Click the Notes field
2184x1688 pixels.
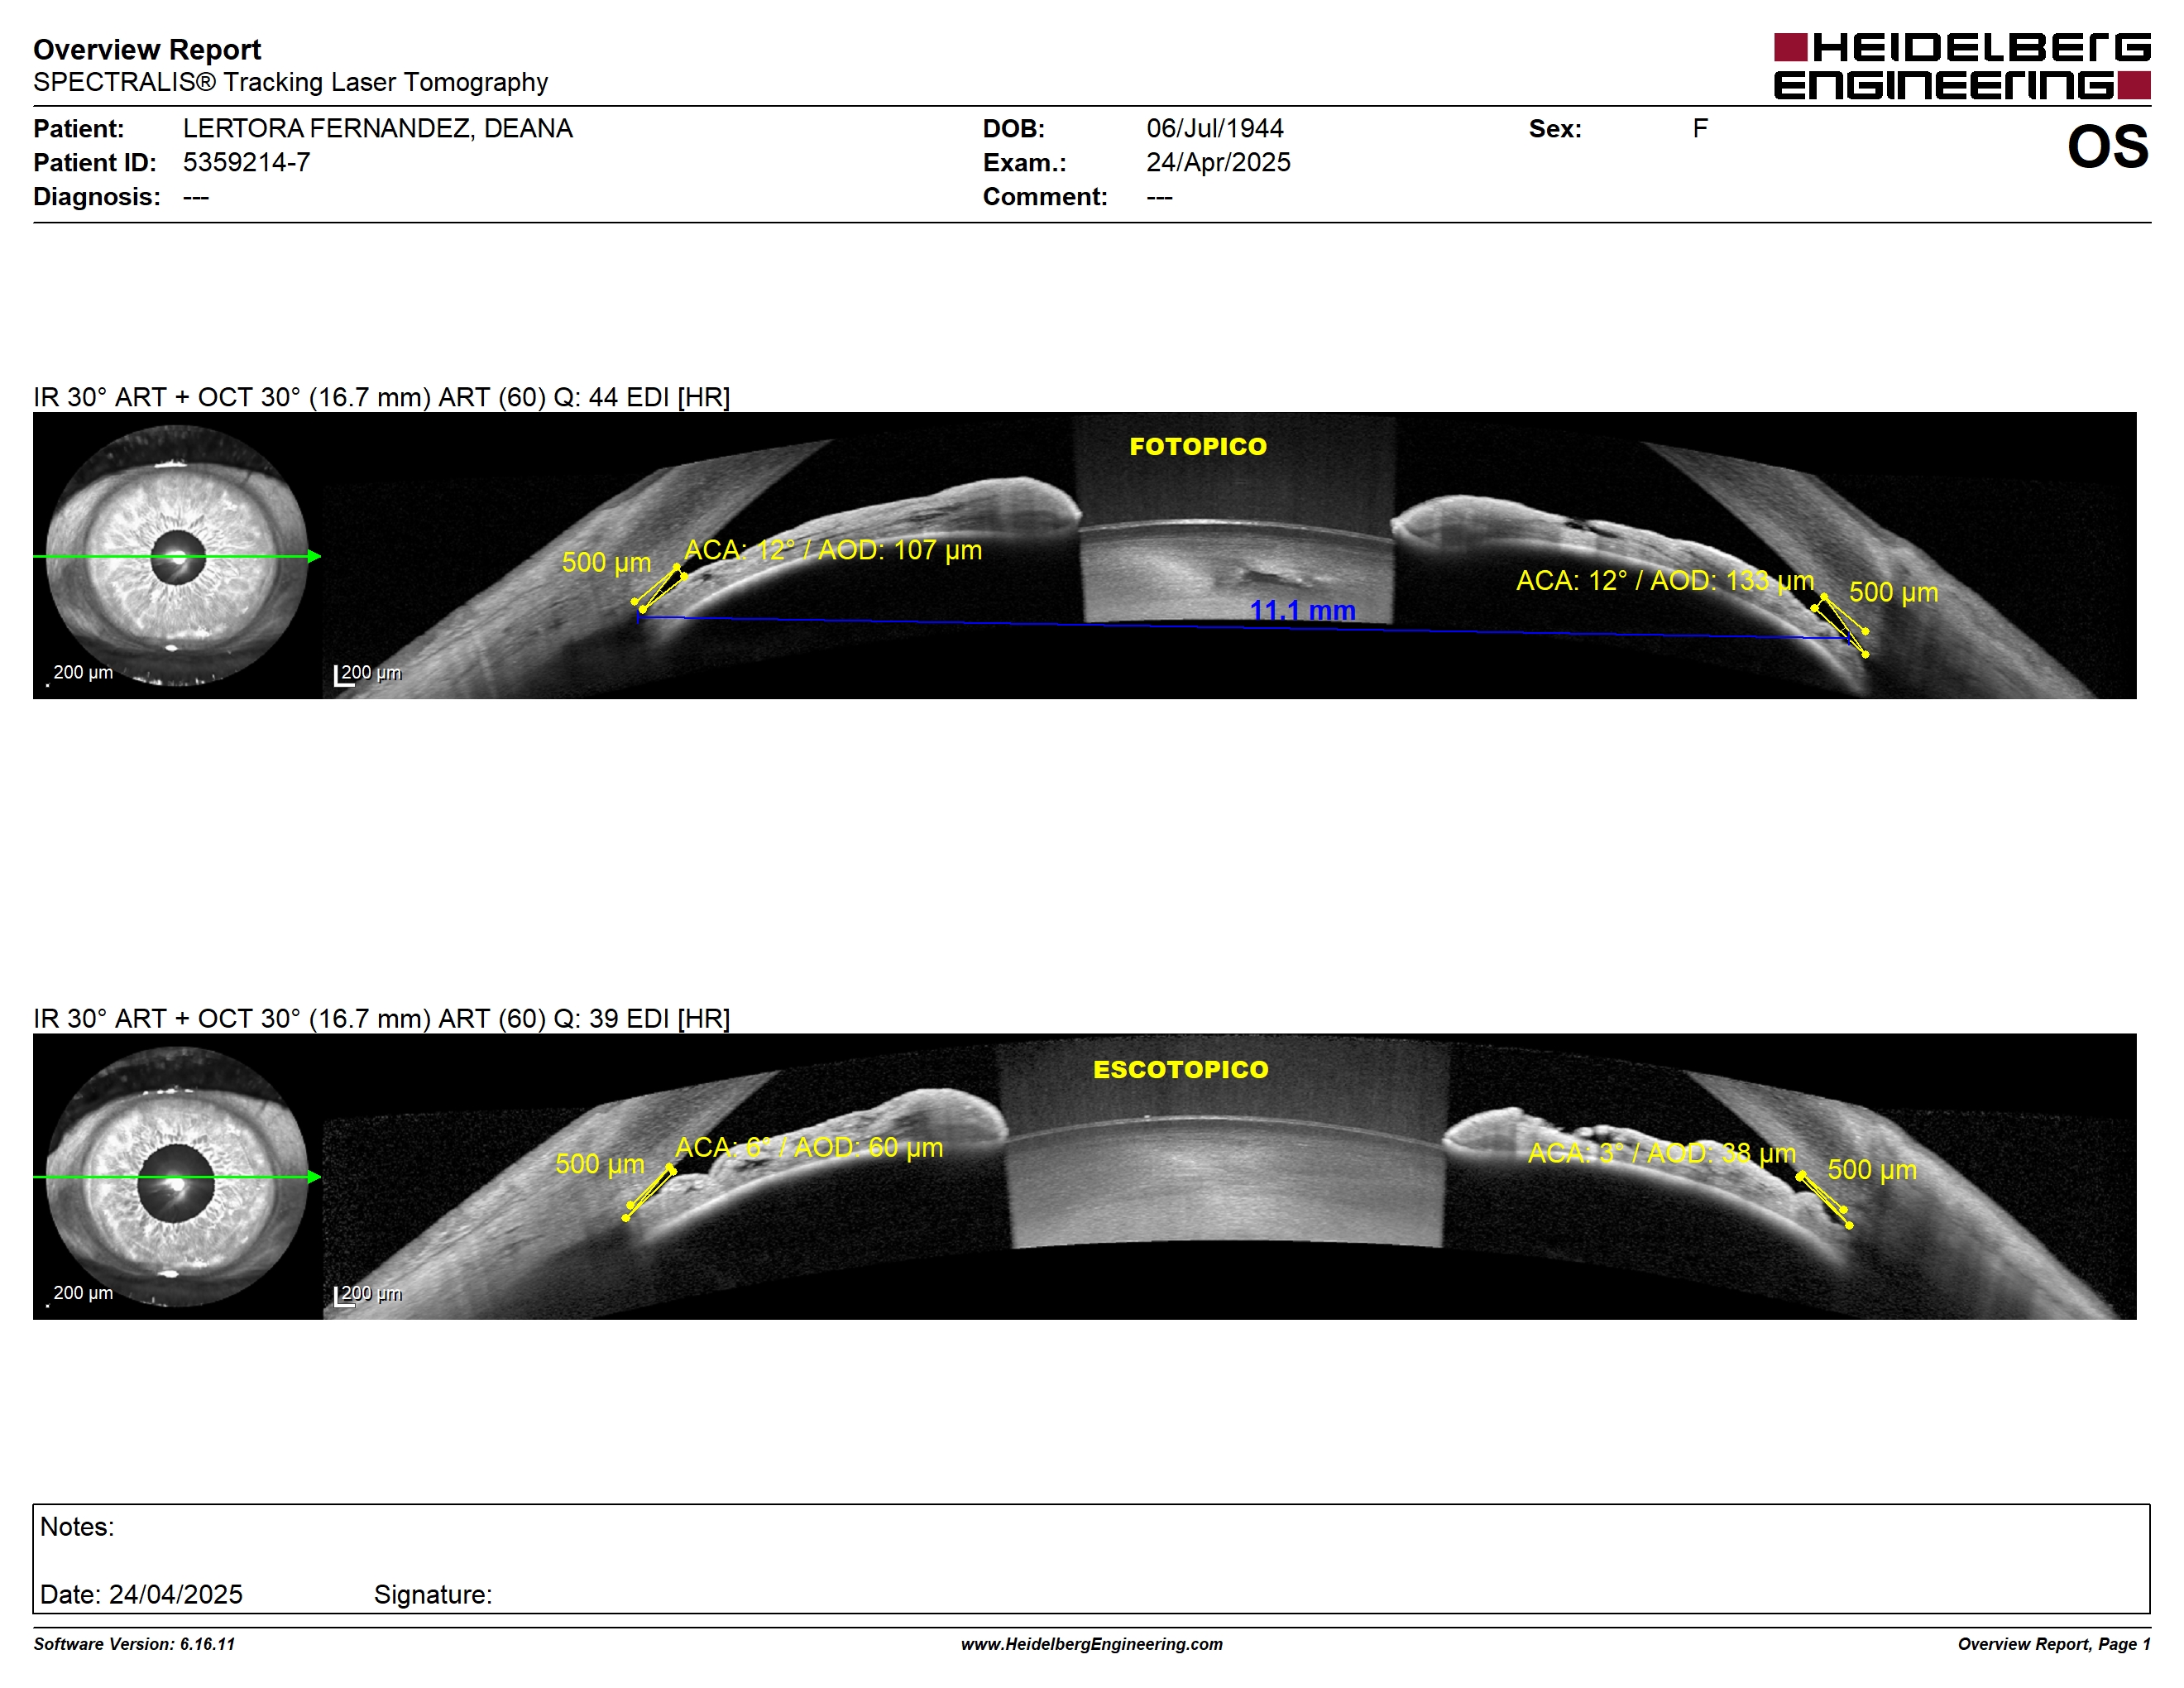pos(1091,1558)
